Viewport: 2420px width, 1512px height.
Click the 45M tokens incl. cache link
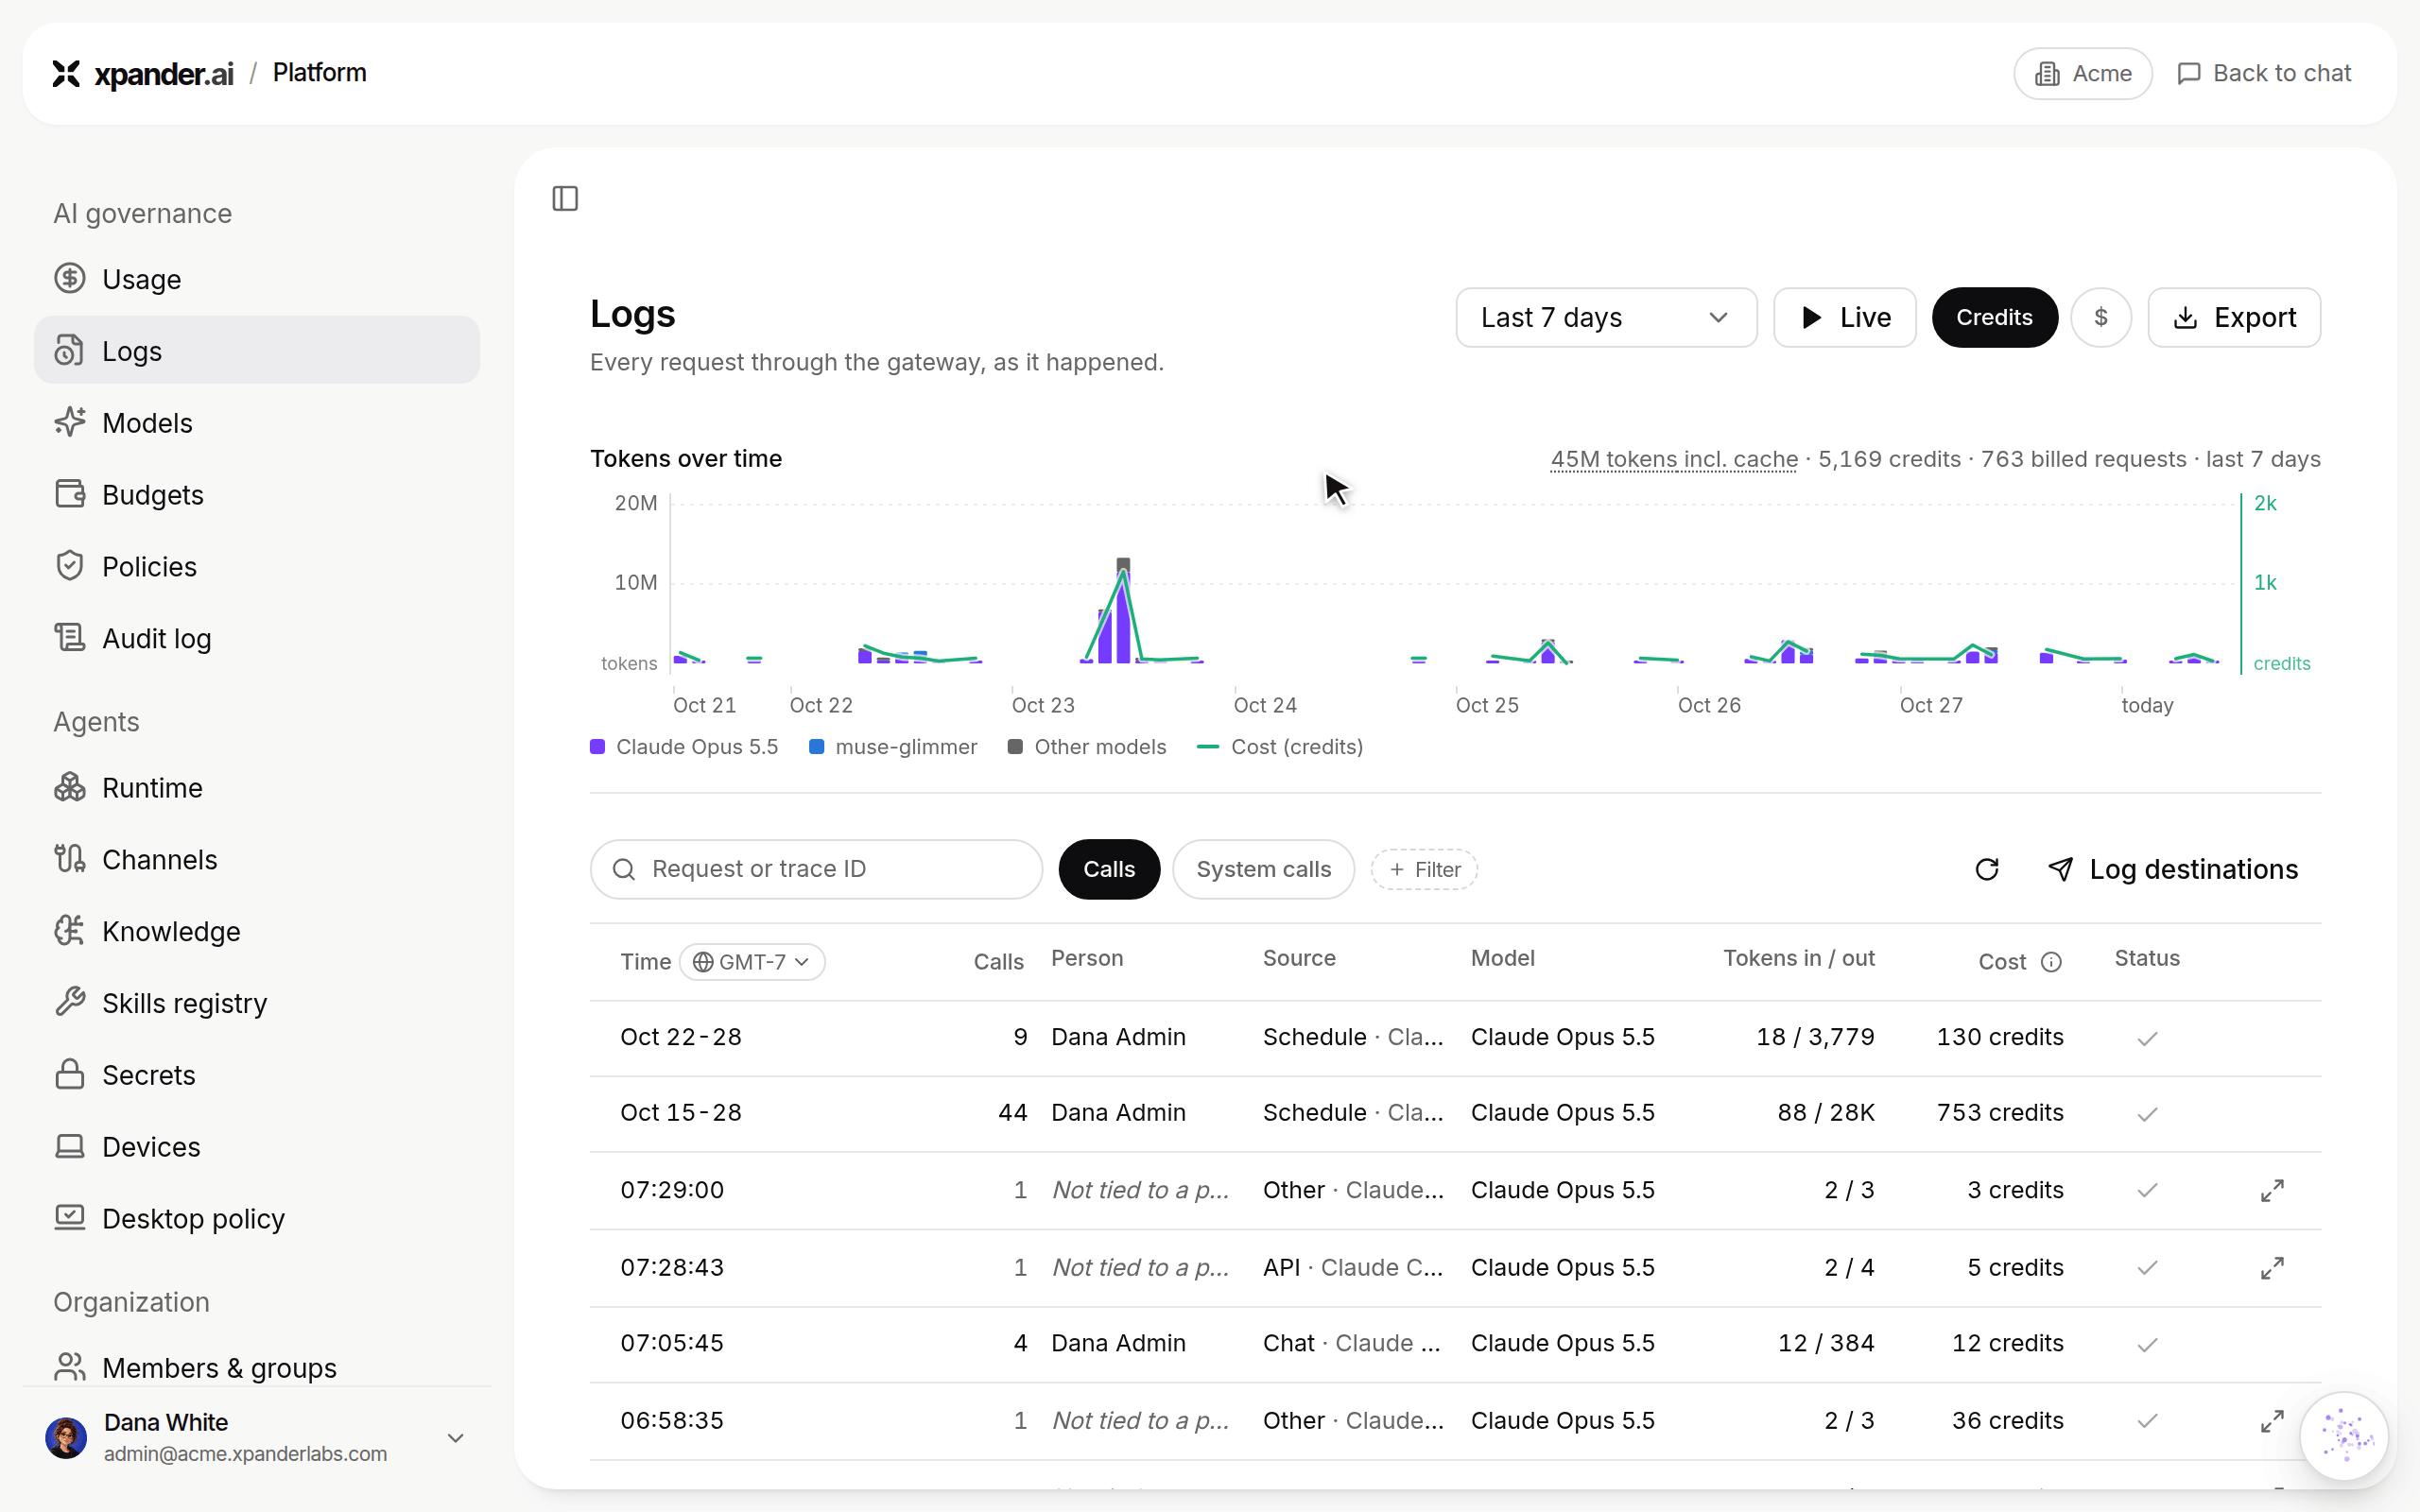[x=1673, y=459]
